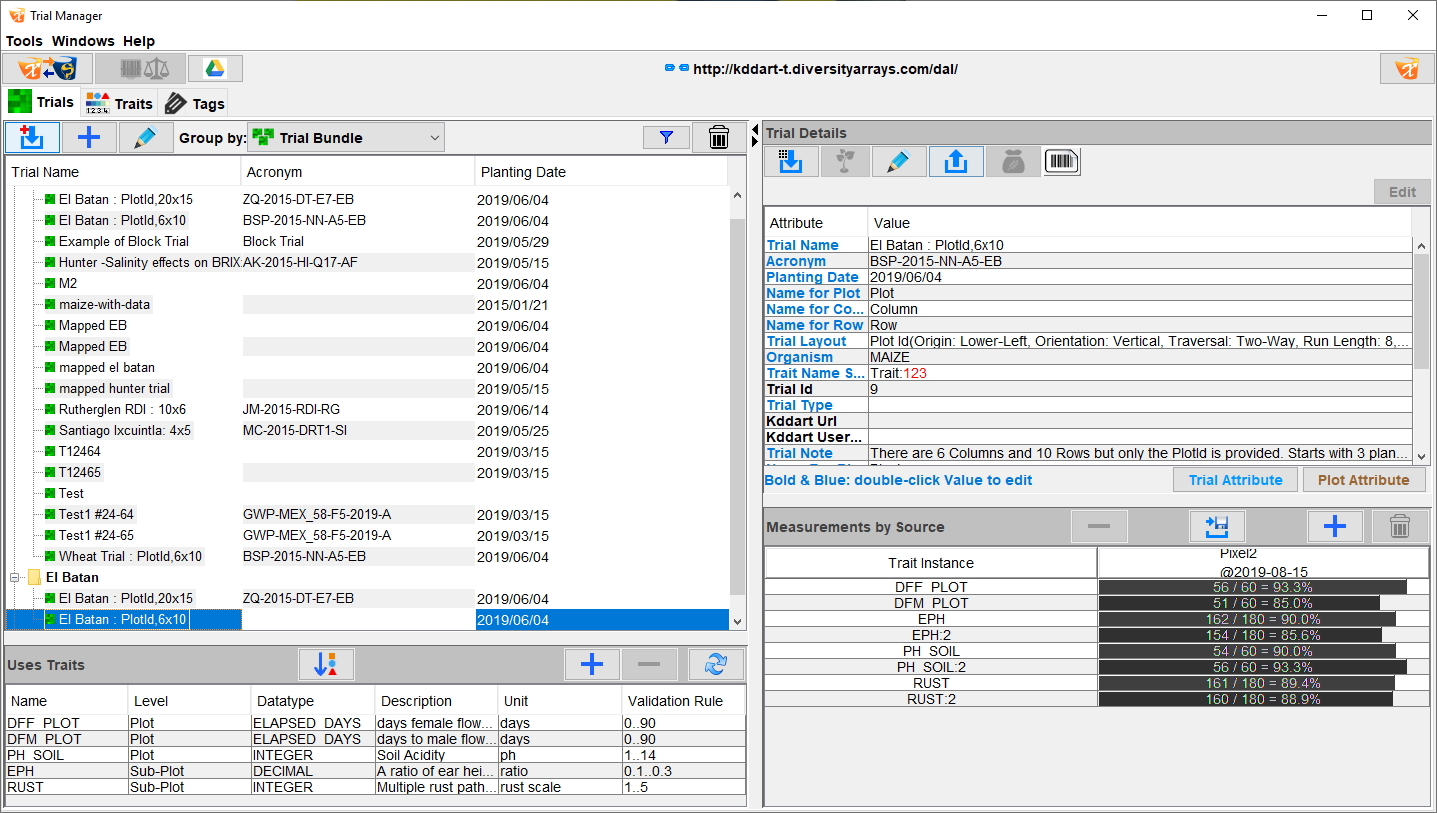Image resolution: width=1437 pixels, height=813 pixels.
Task: Open the Help menu
Action: pyautogui.click(x=139, y=41)
